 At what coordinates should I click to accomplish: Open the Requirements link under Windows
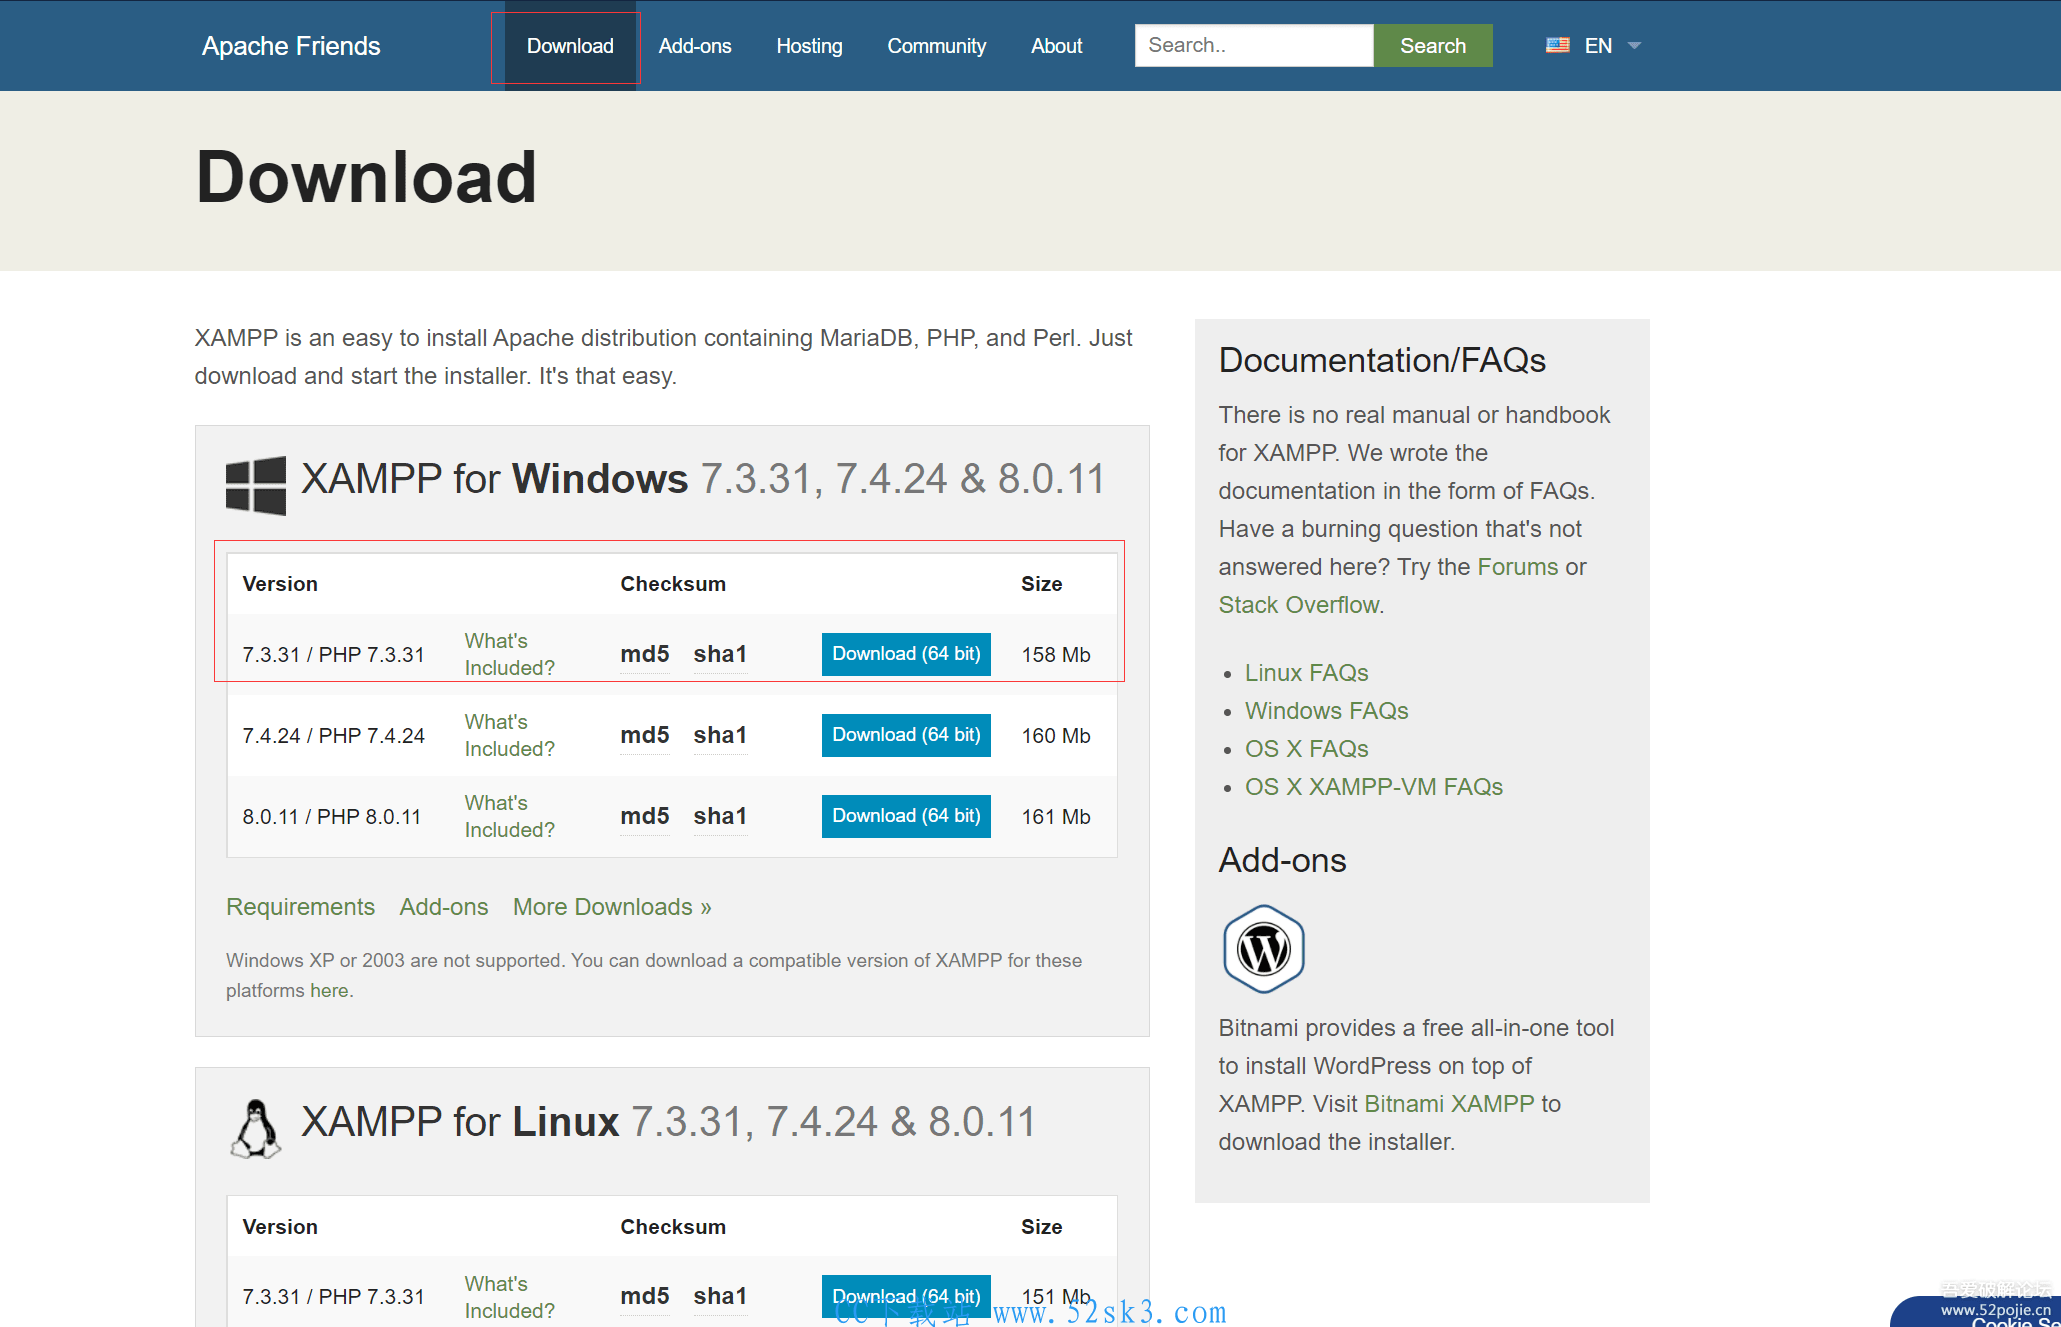300,907
